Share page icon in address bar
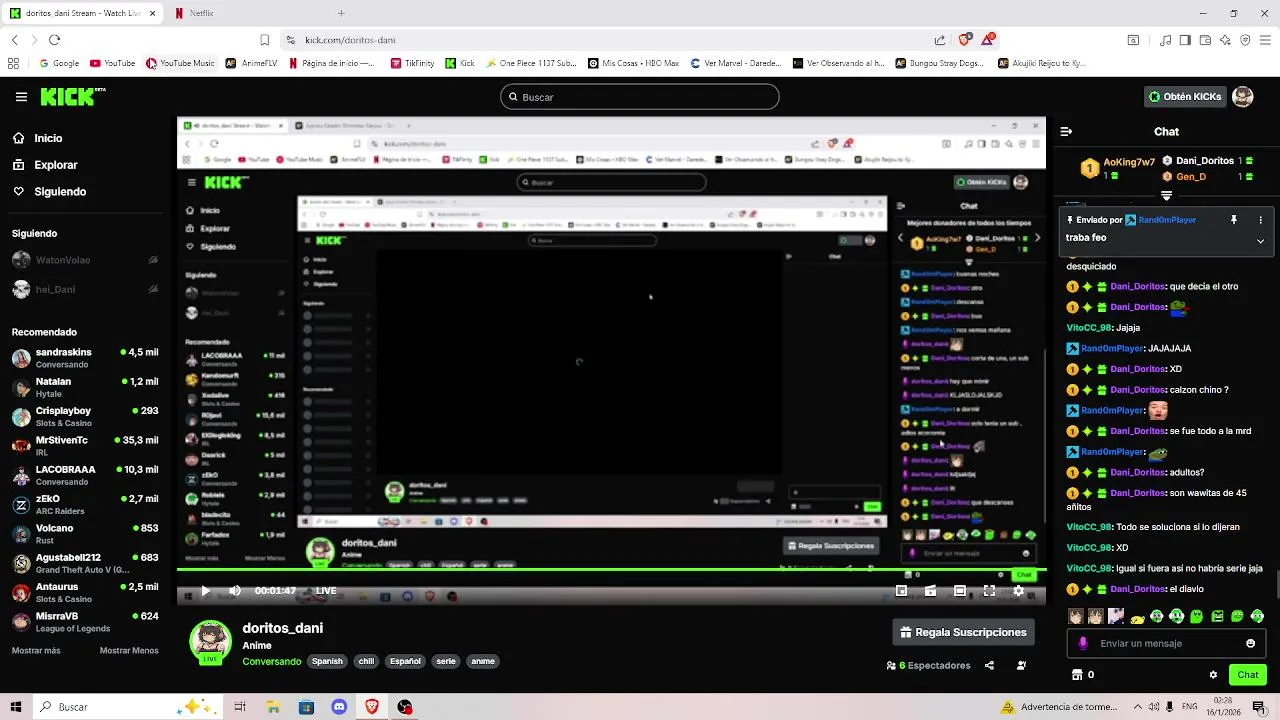Image resolution: width=1280 pixels, height=720 pixels. [x=940, y=40]
